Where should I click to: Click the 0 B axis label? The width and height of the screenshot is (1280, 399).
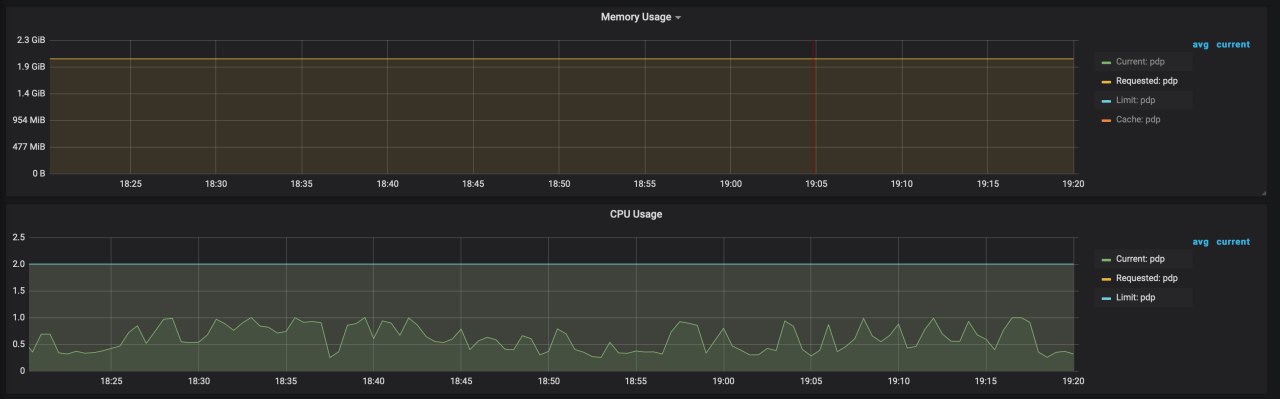[38, 173]
